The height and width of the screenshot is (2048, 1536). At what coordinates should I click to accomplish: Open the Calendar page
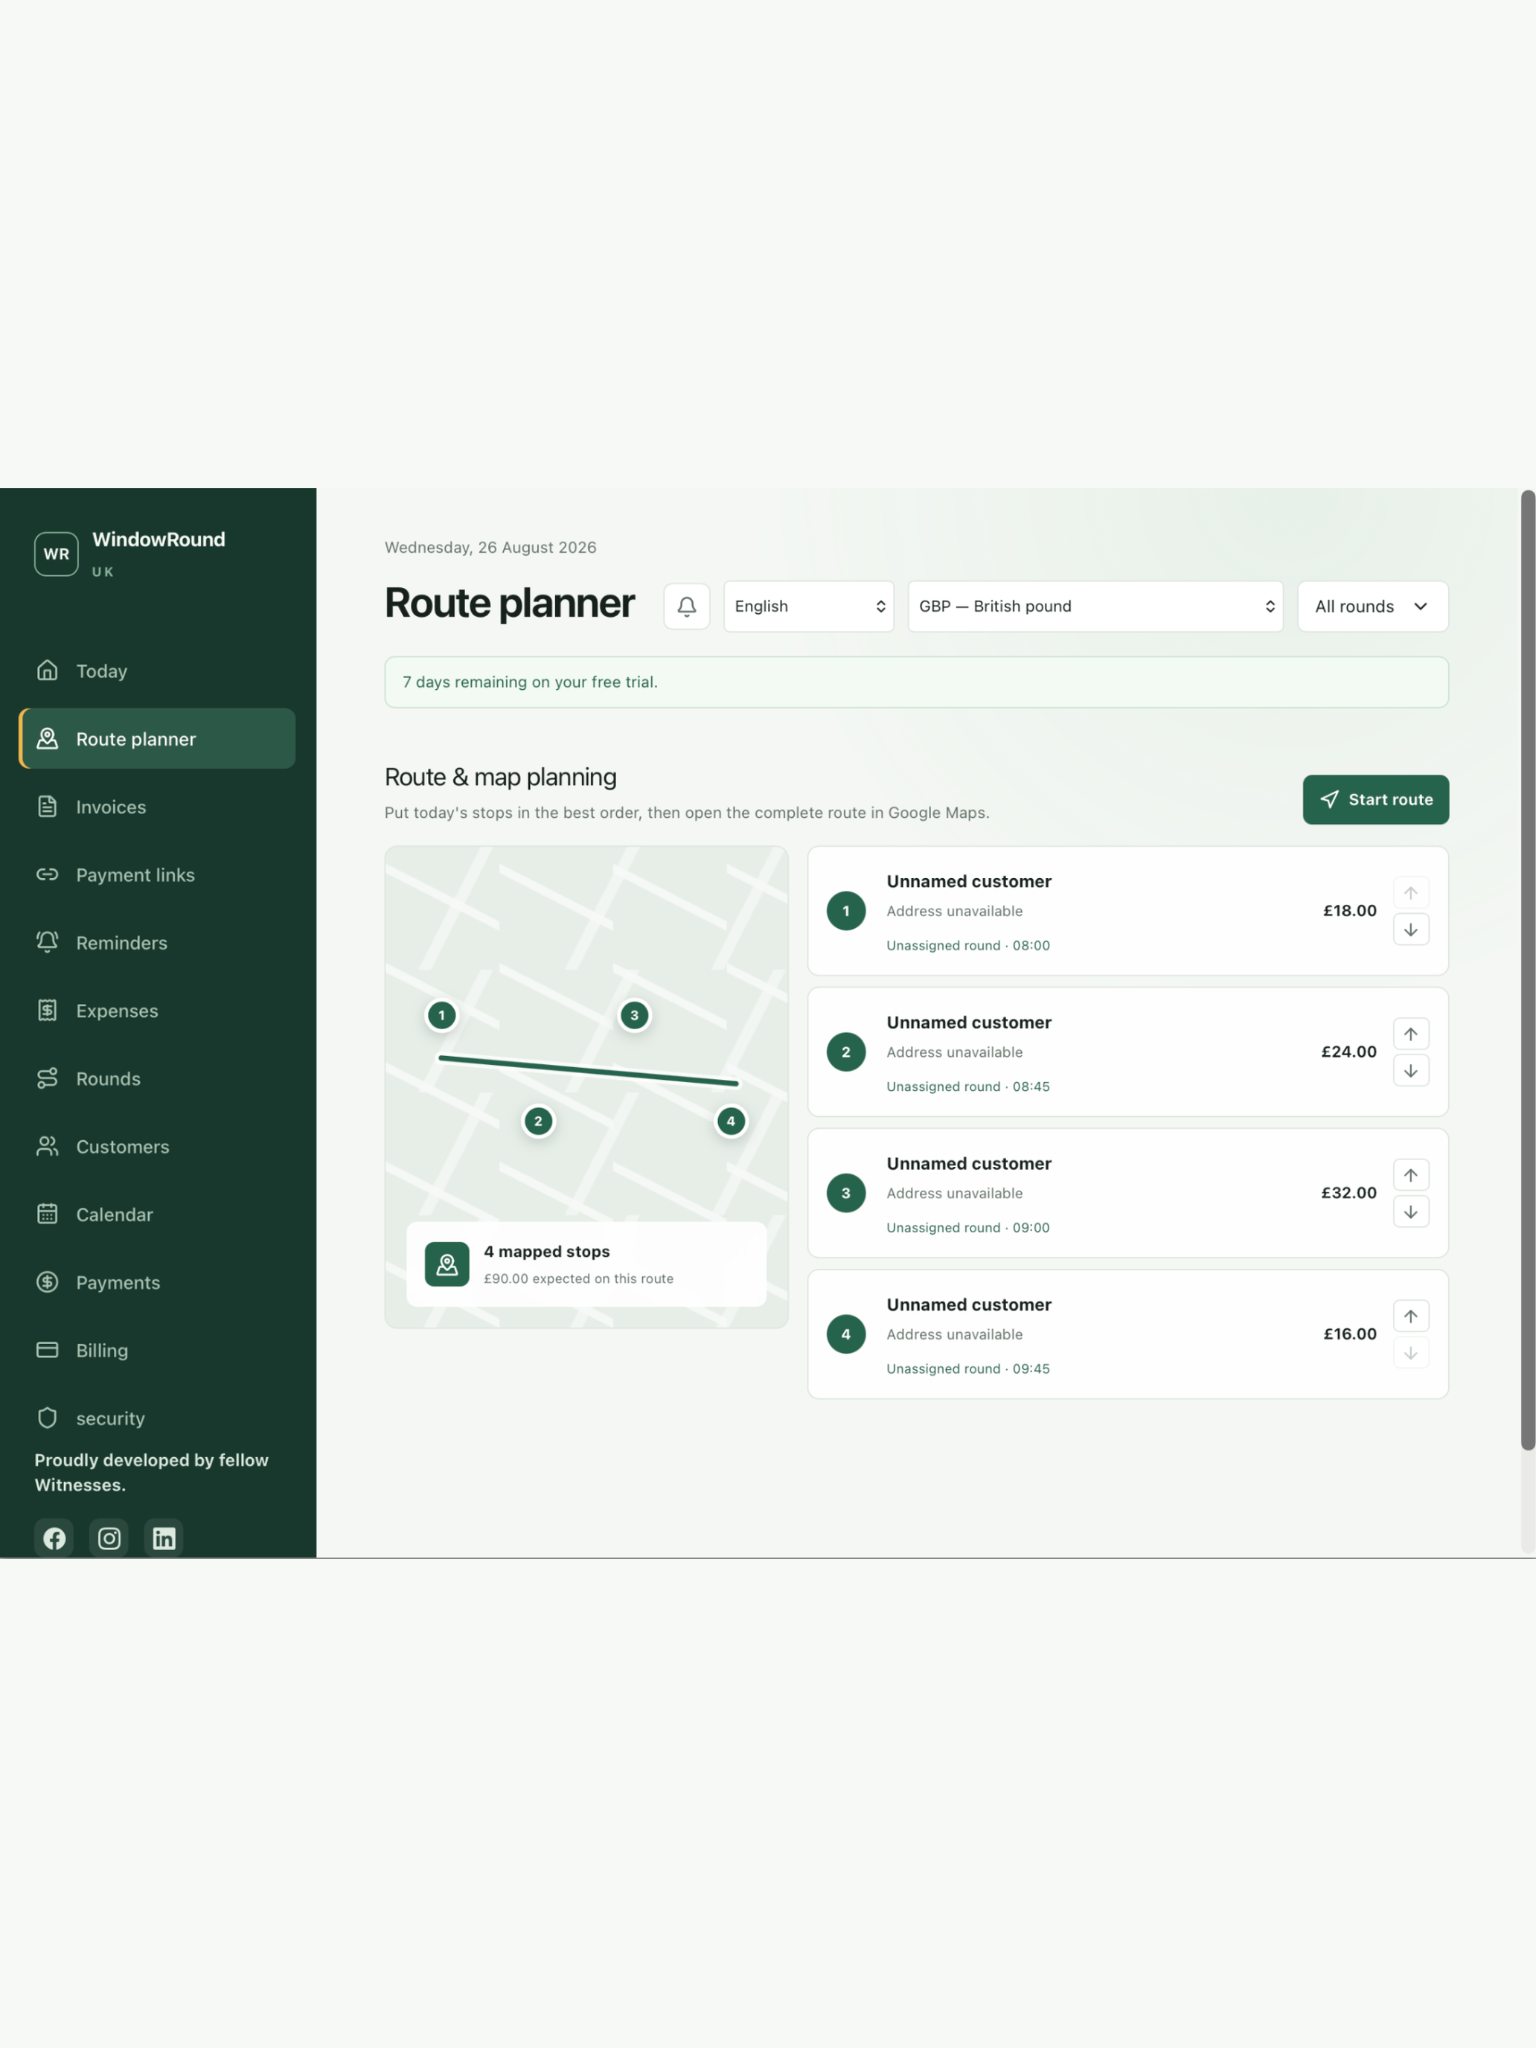point(157,1215)
